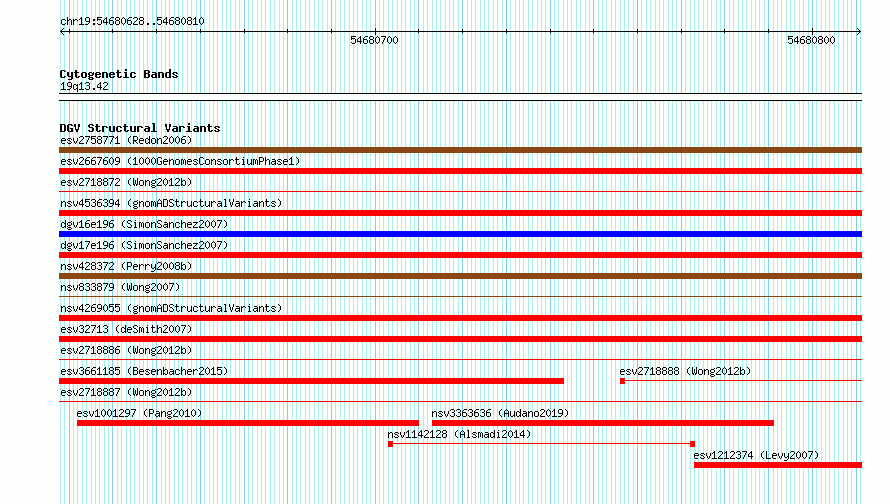Click the chr19:54680628..54680810 region label
Screen dimensions: 890x504
[132, 21]
